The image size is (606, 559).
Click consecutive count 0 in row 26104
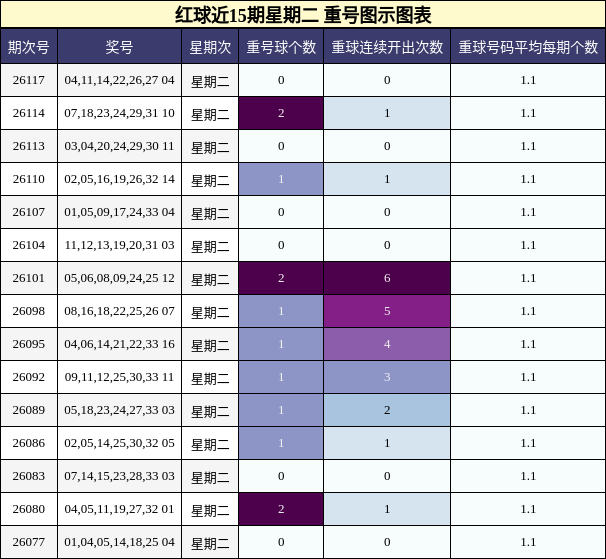(x=387, y=245)
